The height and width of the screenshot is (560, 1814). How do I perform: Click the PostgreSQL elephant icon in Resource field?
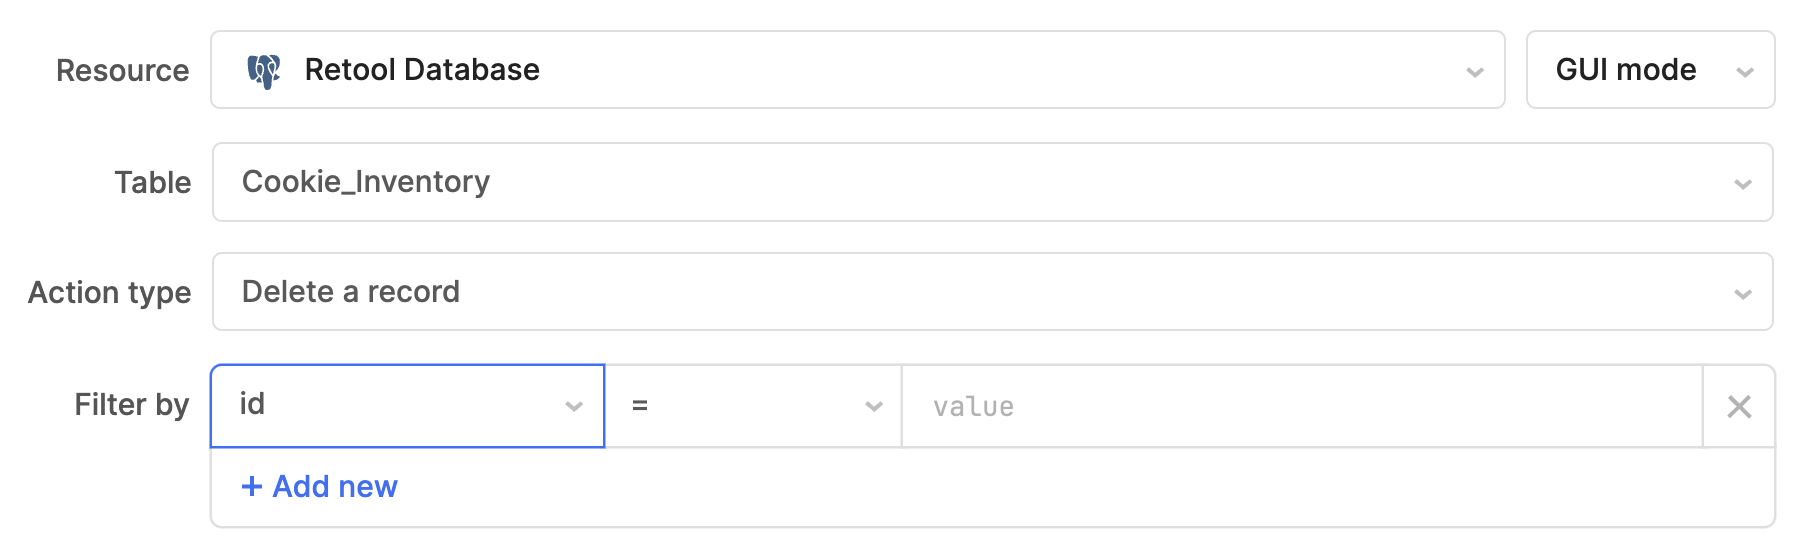(264, 71)
